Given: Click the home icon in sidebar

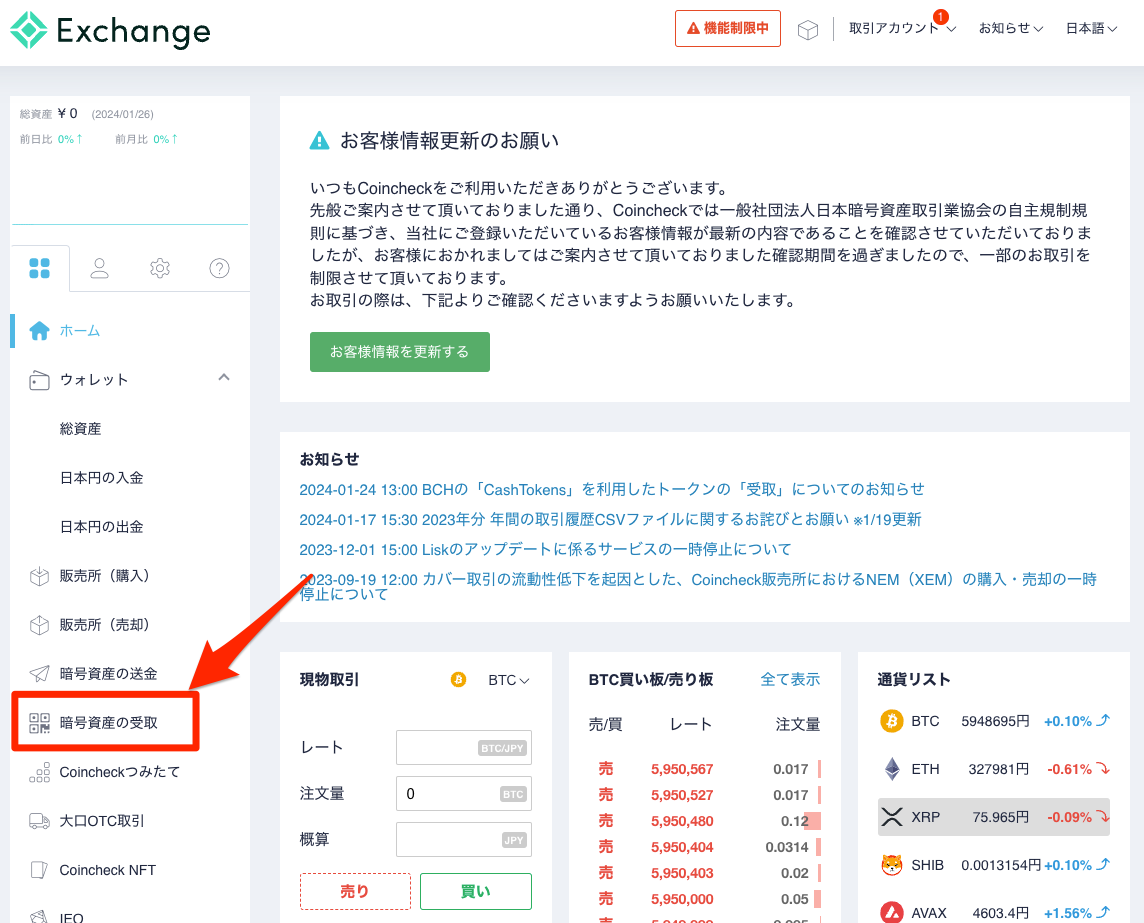Looking at the screenshot, I should coord(39,331).
